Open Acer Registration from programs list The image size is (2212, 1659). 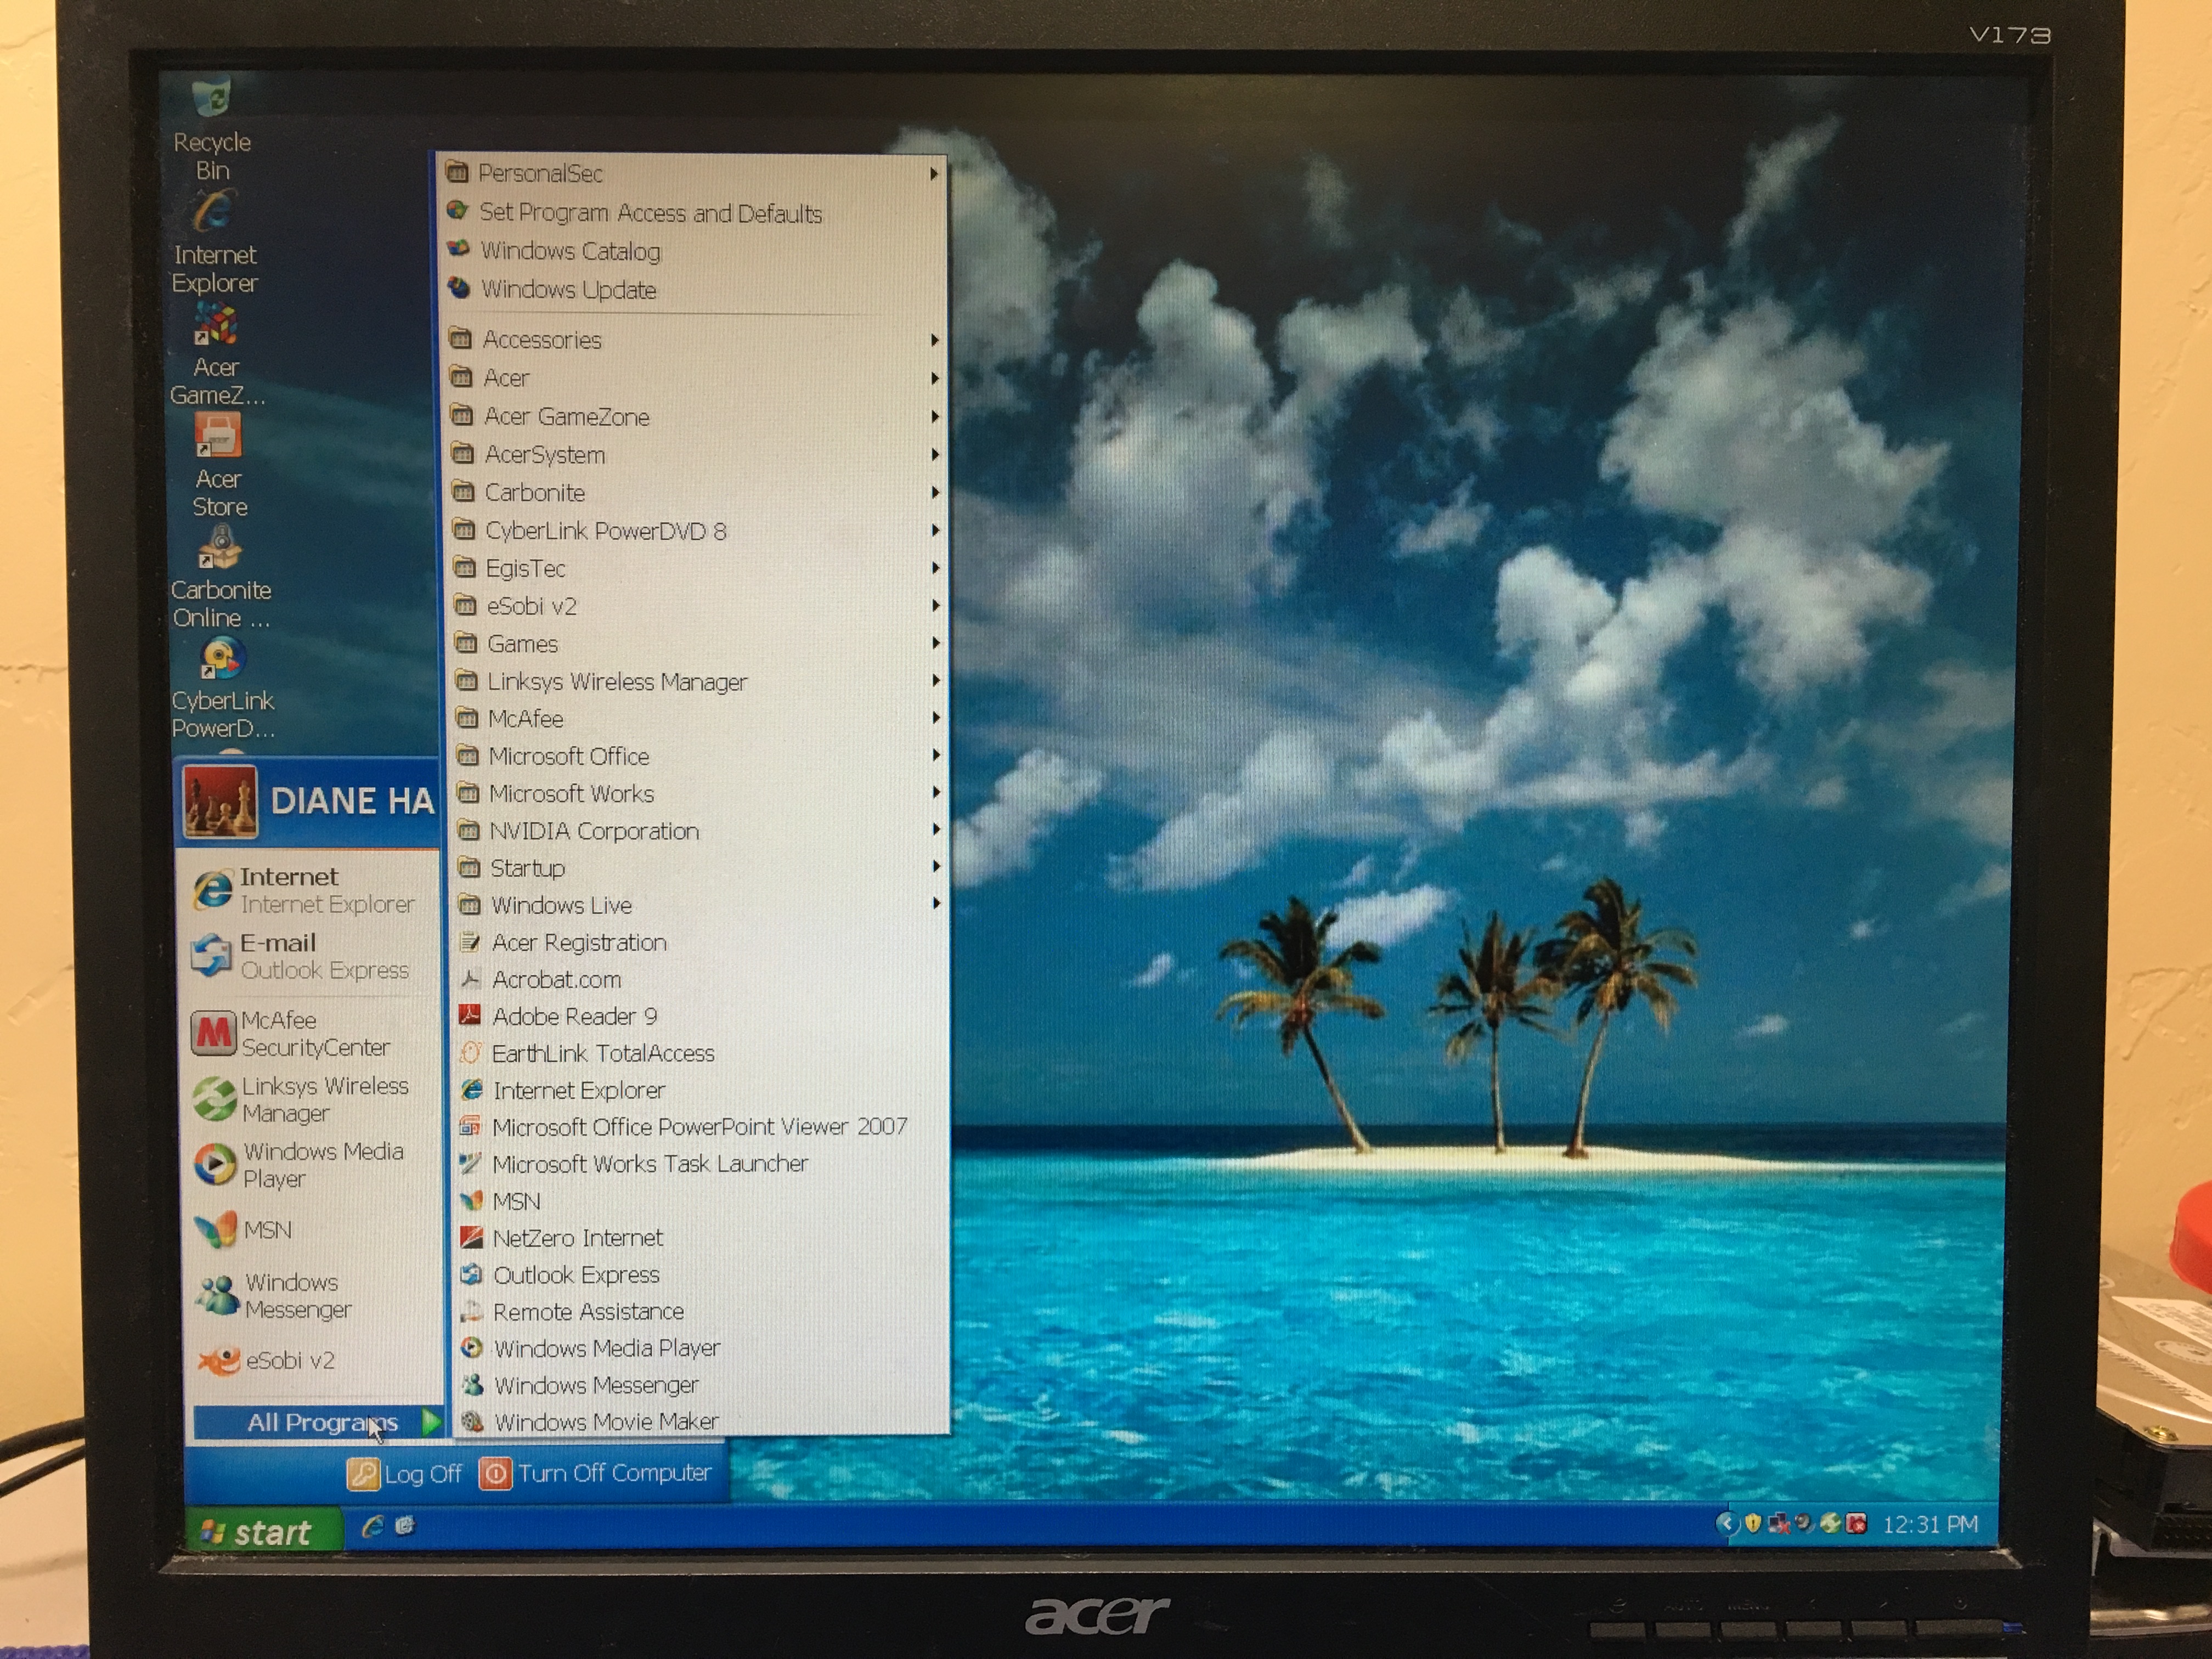click(x=699, y=942)
